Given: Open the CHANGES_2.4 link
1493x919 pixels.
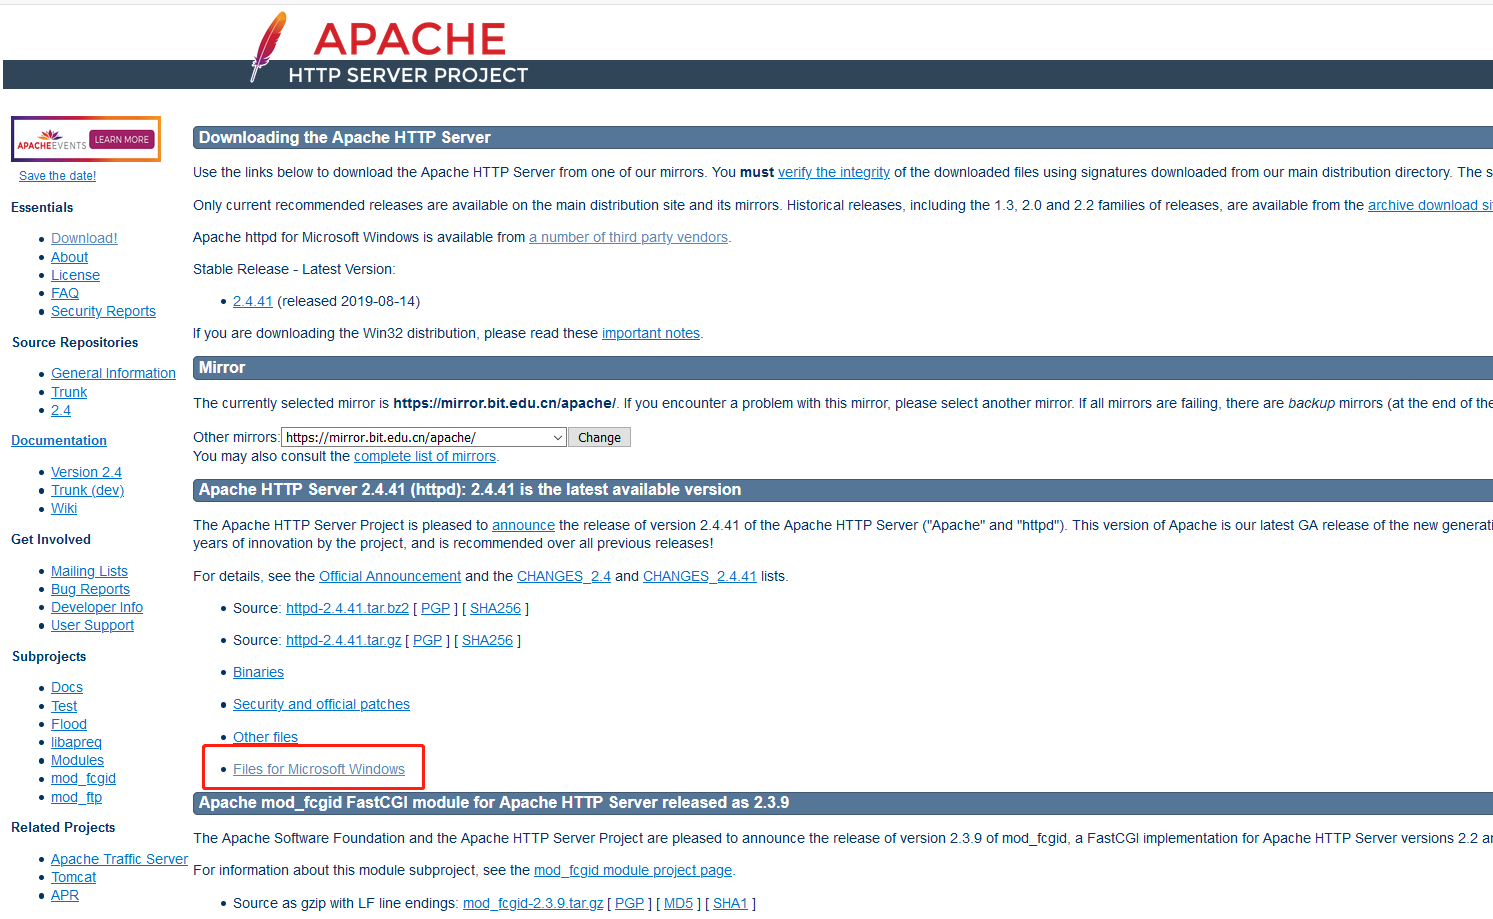Looking at the screenshot, I should click(x=564, y=576).
